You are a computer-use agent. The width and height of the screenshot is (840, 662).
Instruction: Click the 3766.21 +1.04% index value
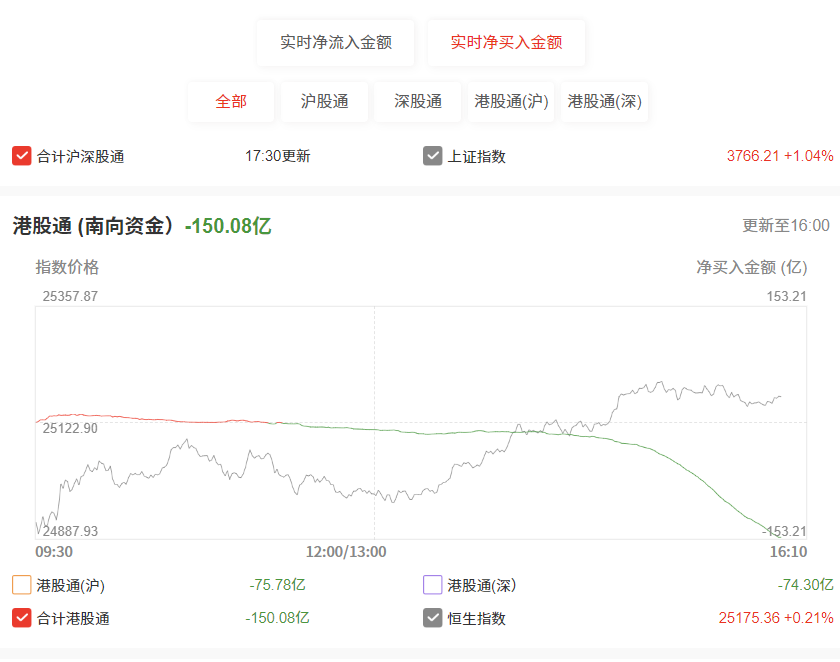[x=779, y=156]
